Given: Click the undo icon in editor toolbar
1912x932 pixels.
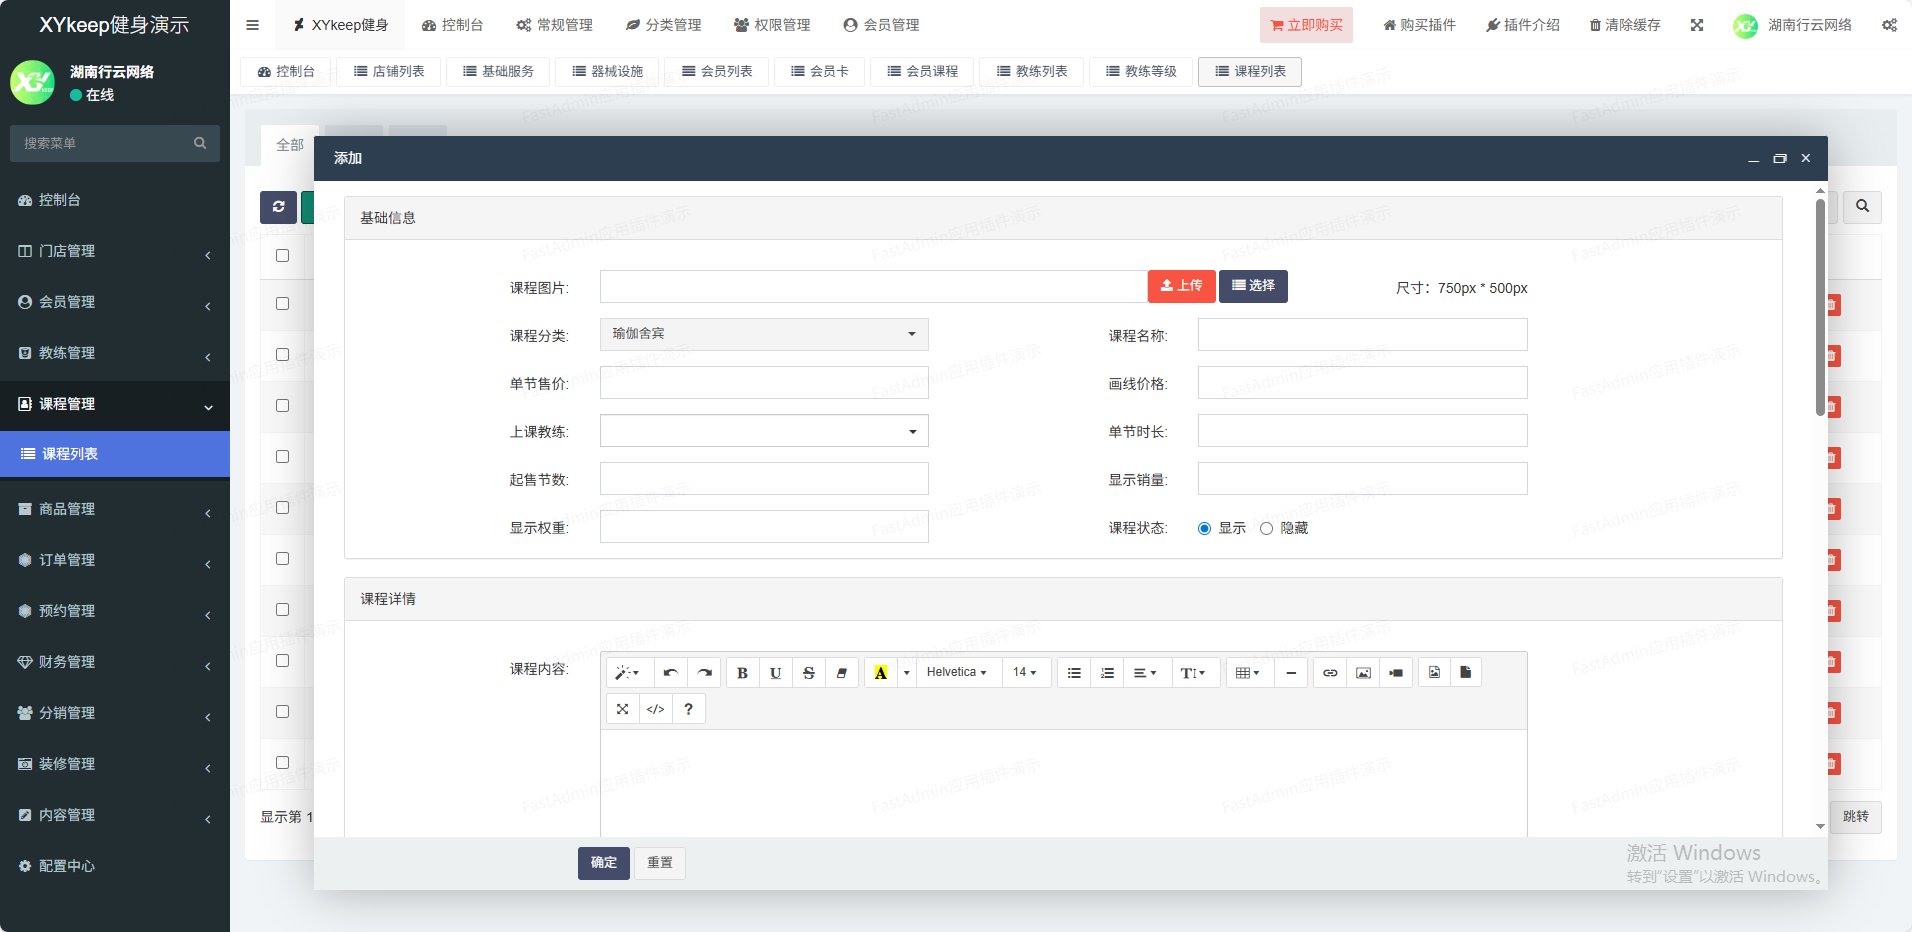Looking at the screenshot, I should 670,673.
